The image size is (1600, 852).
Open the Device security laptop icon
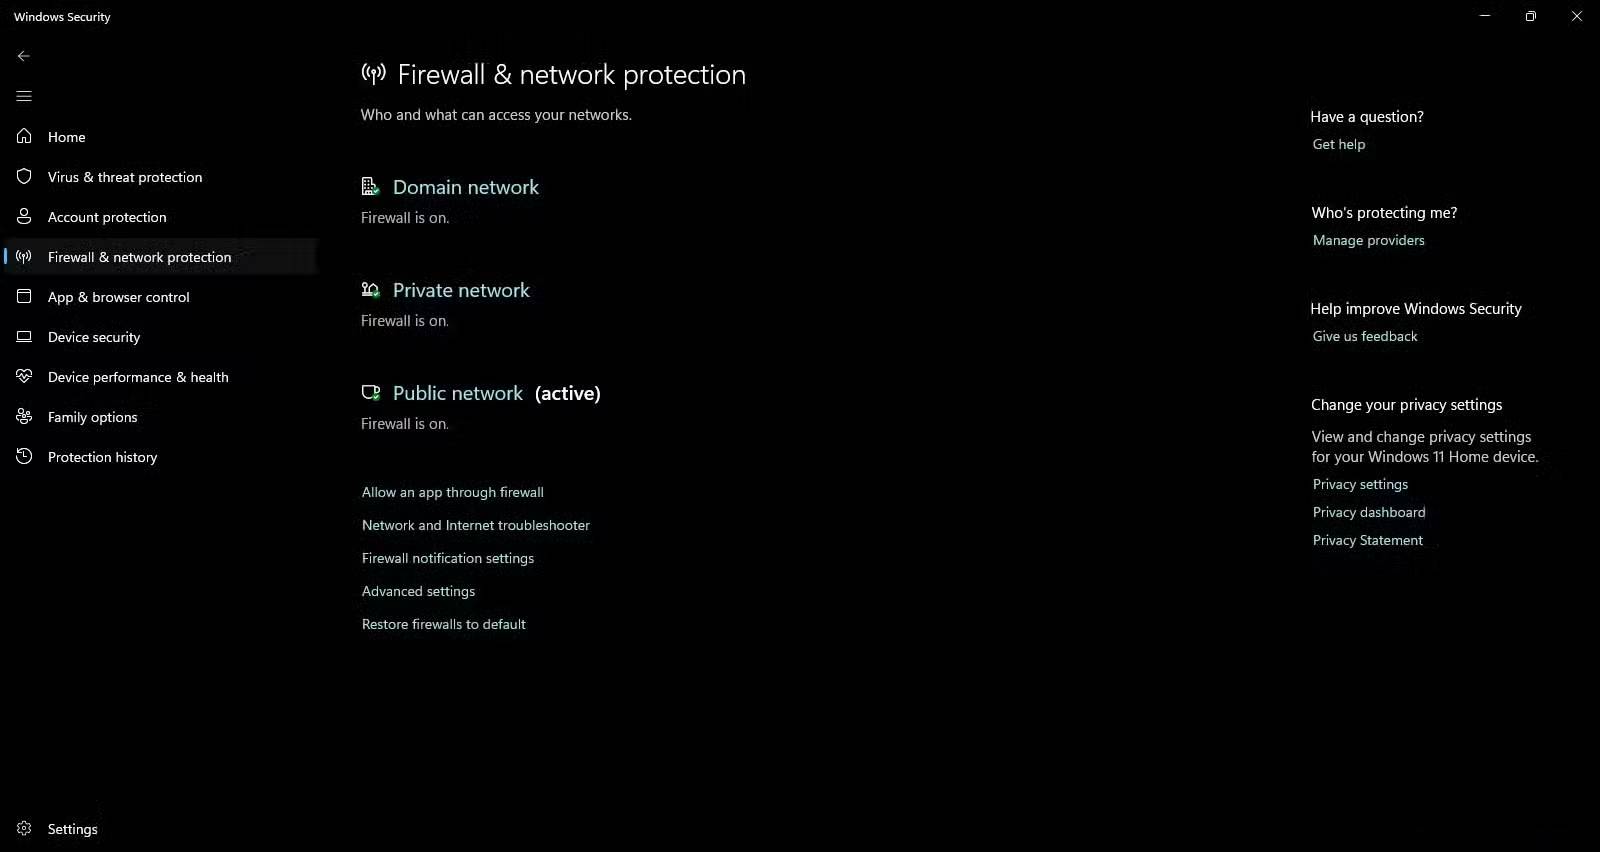24,337
